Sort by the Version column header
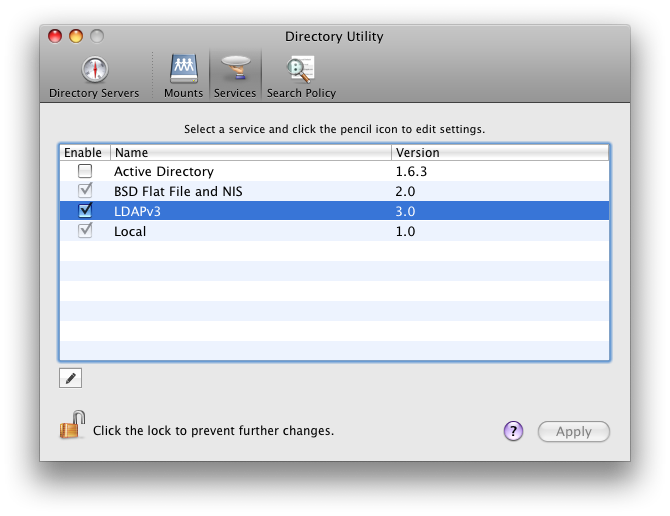This screenshot has width=670, height=516. 499,153
